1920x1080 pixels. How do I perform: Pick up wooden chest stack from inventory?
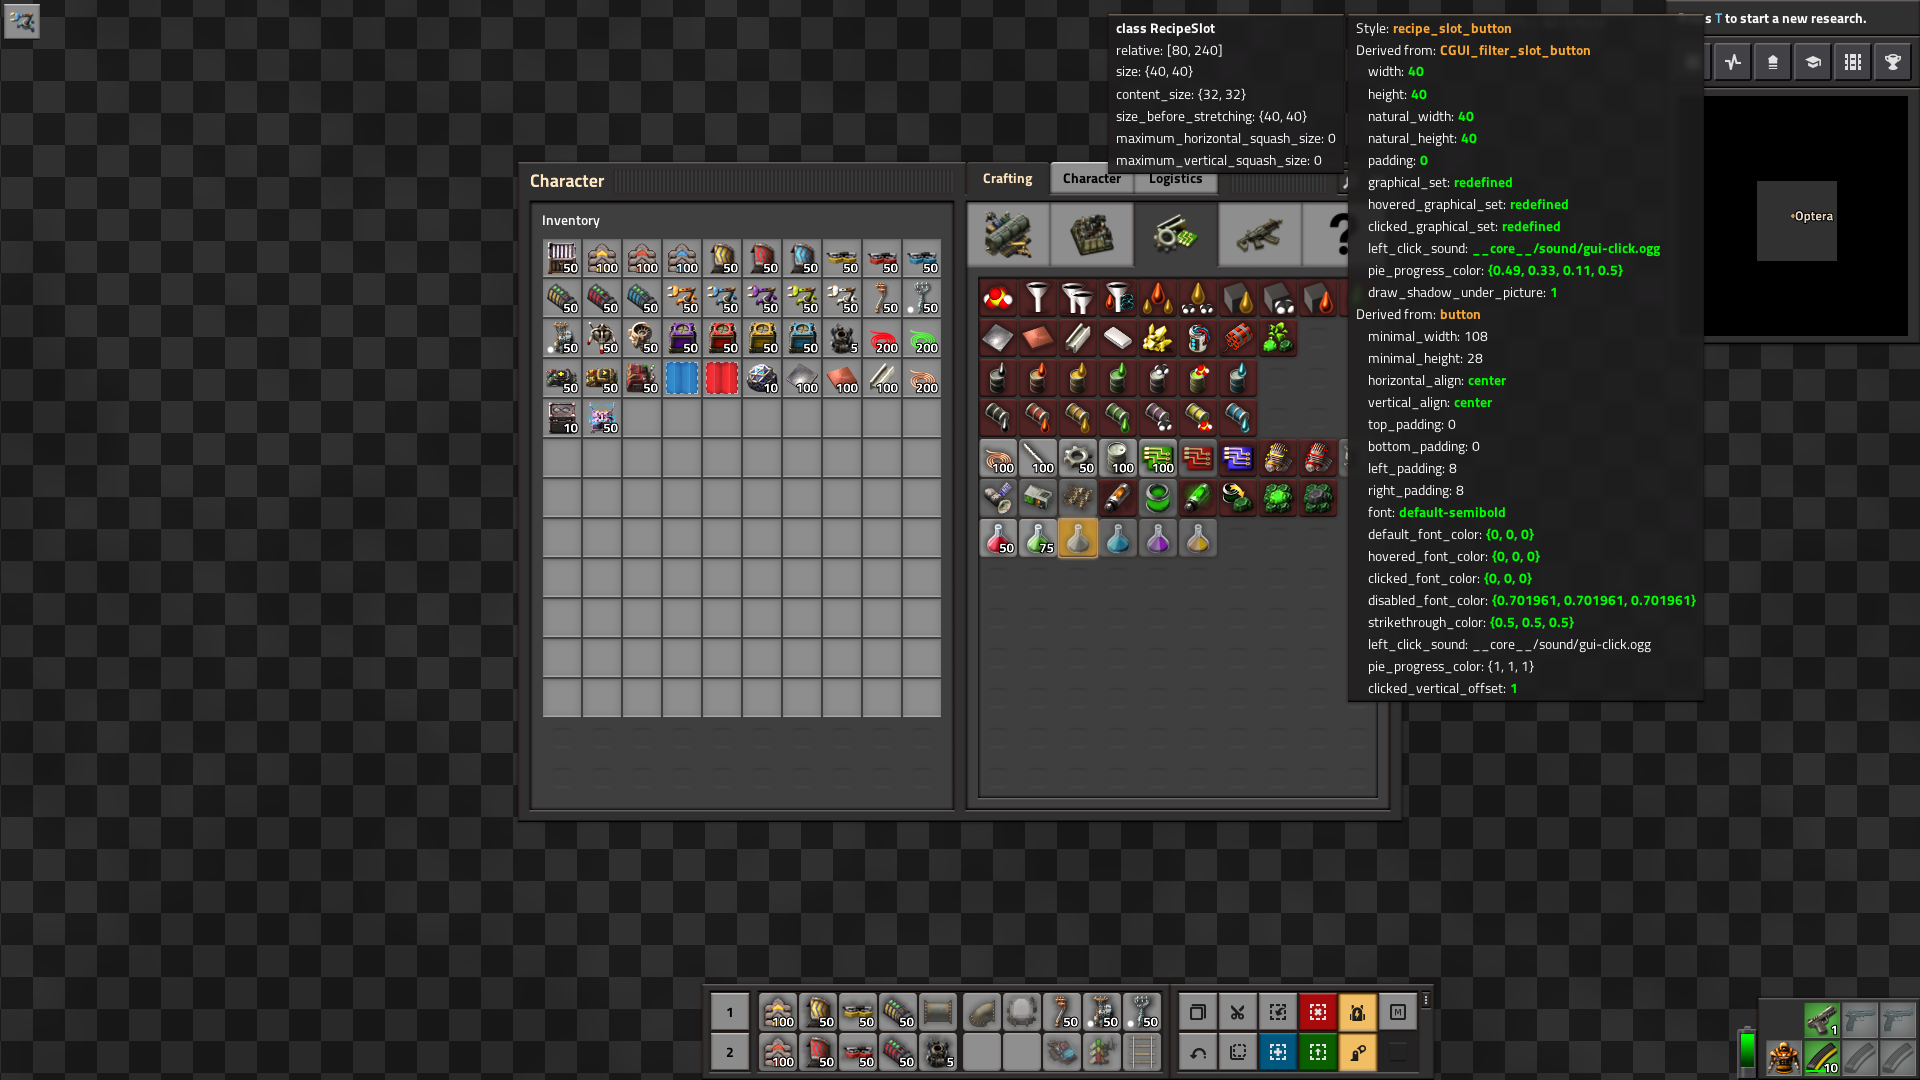(x=562, y=258)
